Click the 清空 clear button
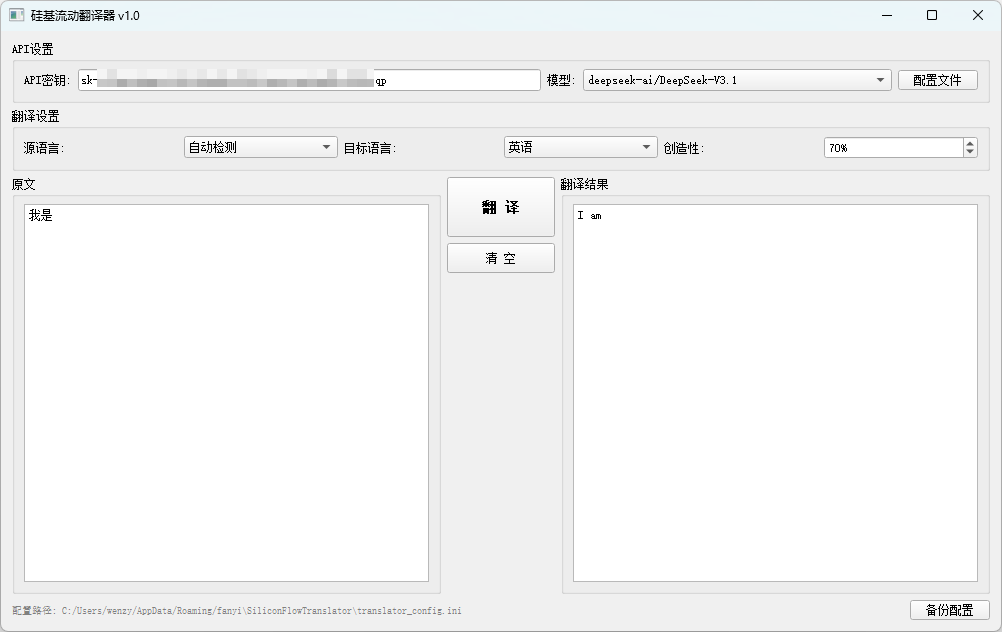This screenshot has width=1002, height=632. (x=500, y=258)
